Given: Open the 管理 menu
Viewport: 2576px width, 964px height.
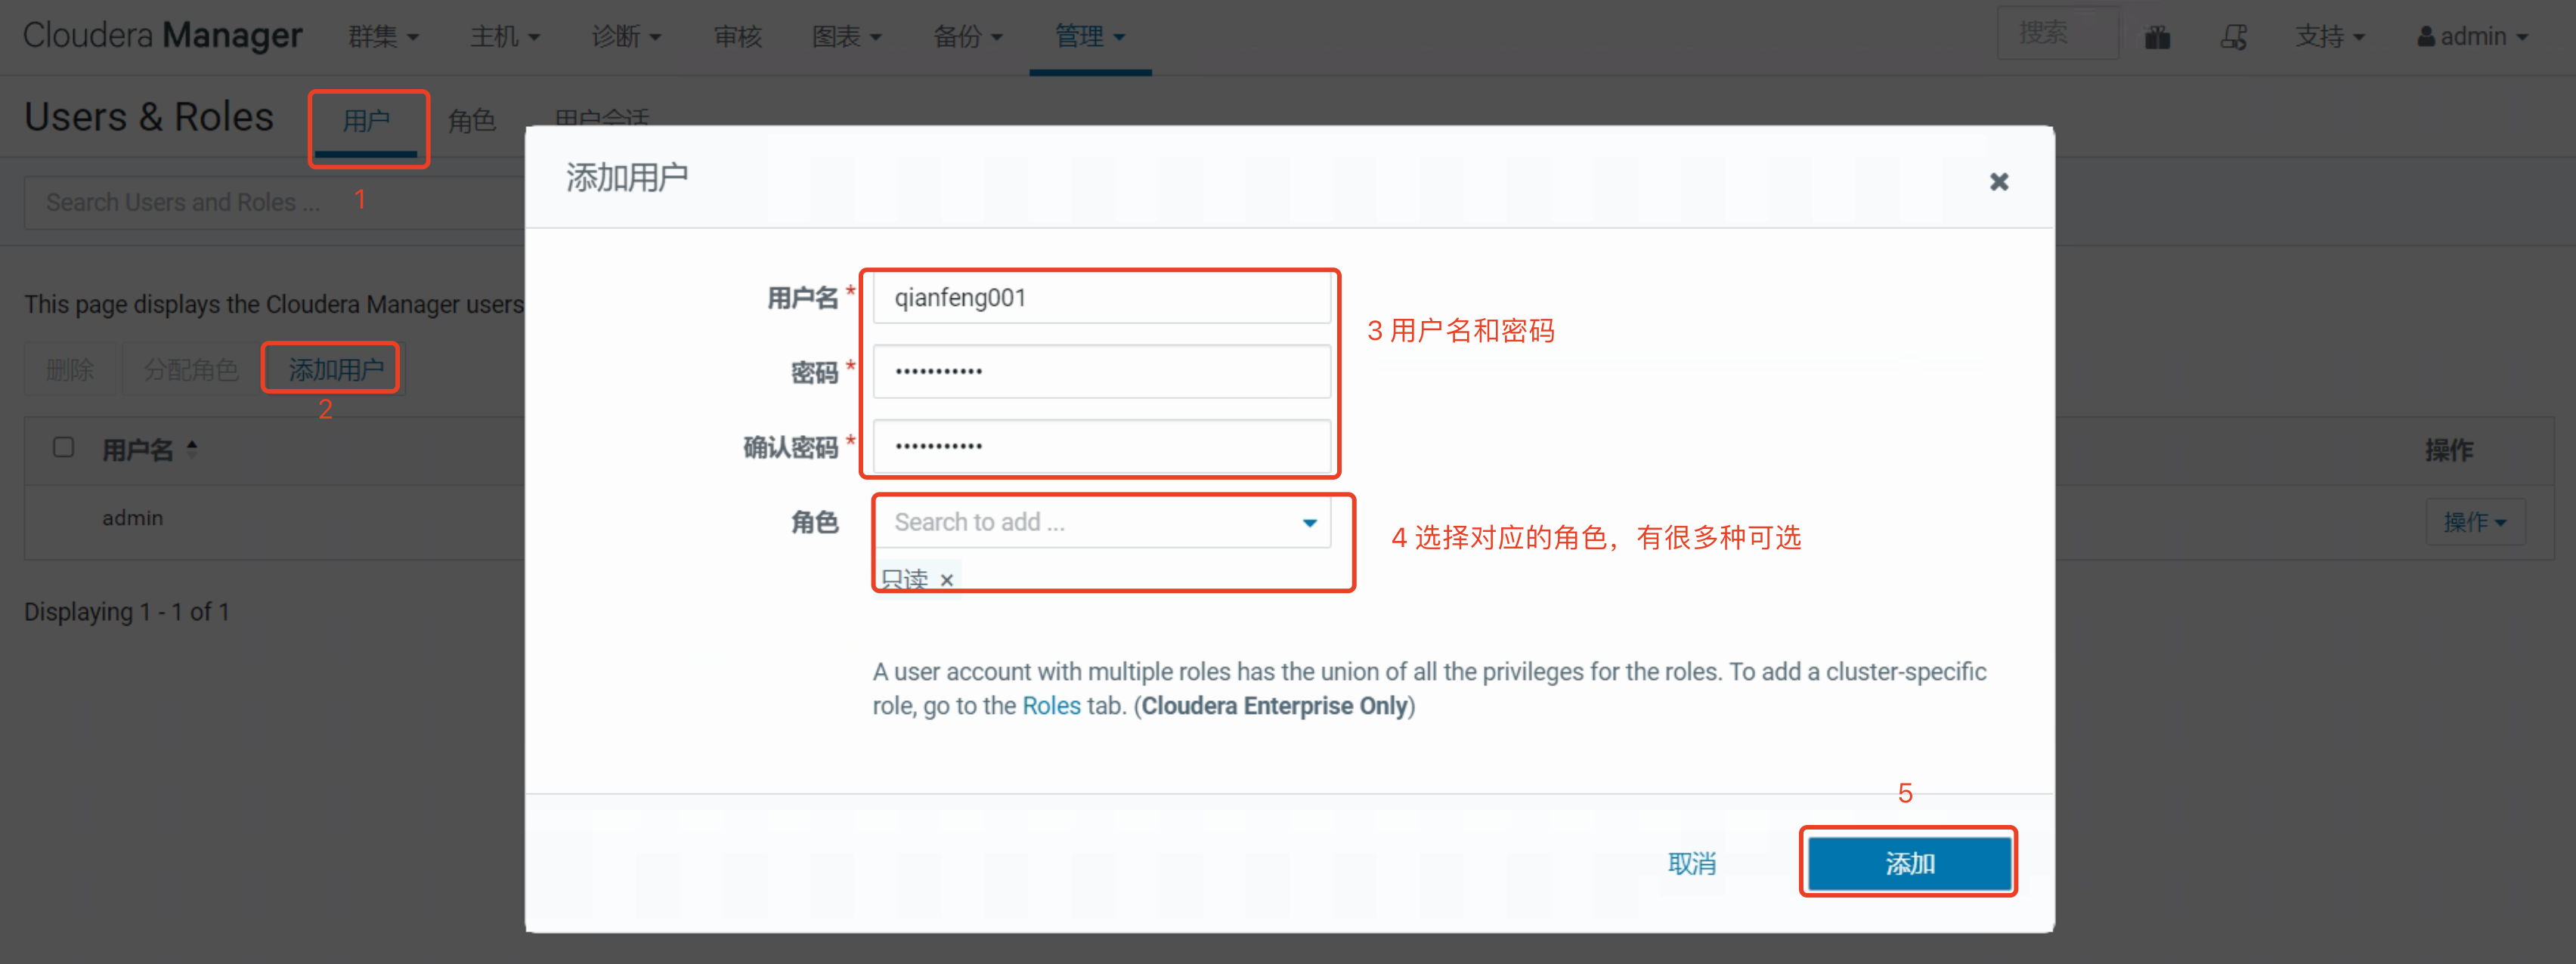Looking at the screenshot, I should pos(1089,37).
